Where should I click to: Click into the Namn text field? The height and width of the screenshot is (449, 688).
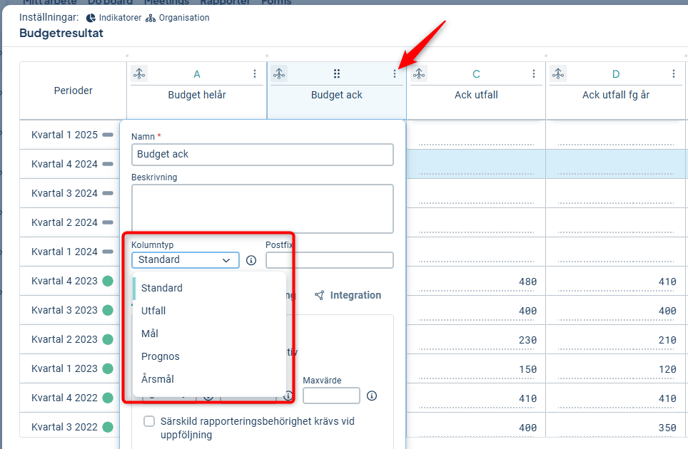tap(262, 155)
